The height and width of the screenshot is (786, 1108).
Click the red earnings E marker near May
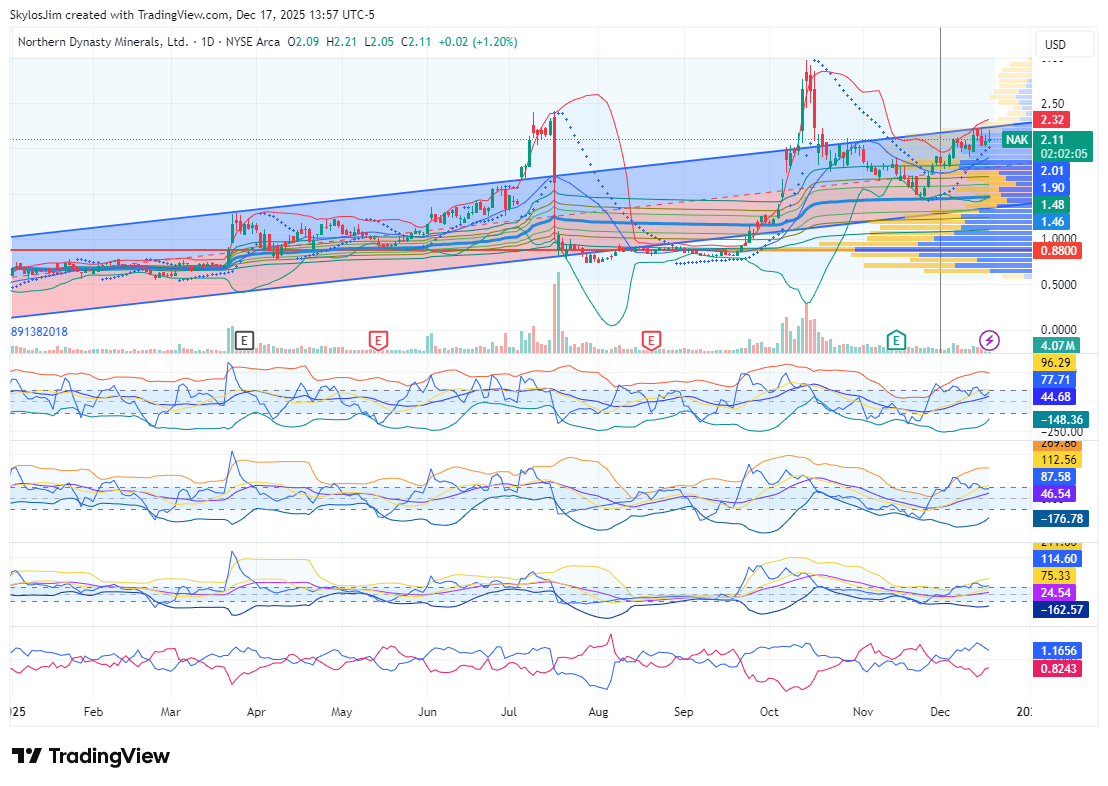(x=378, y=341)
